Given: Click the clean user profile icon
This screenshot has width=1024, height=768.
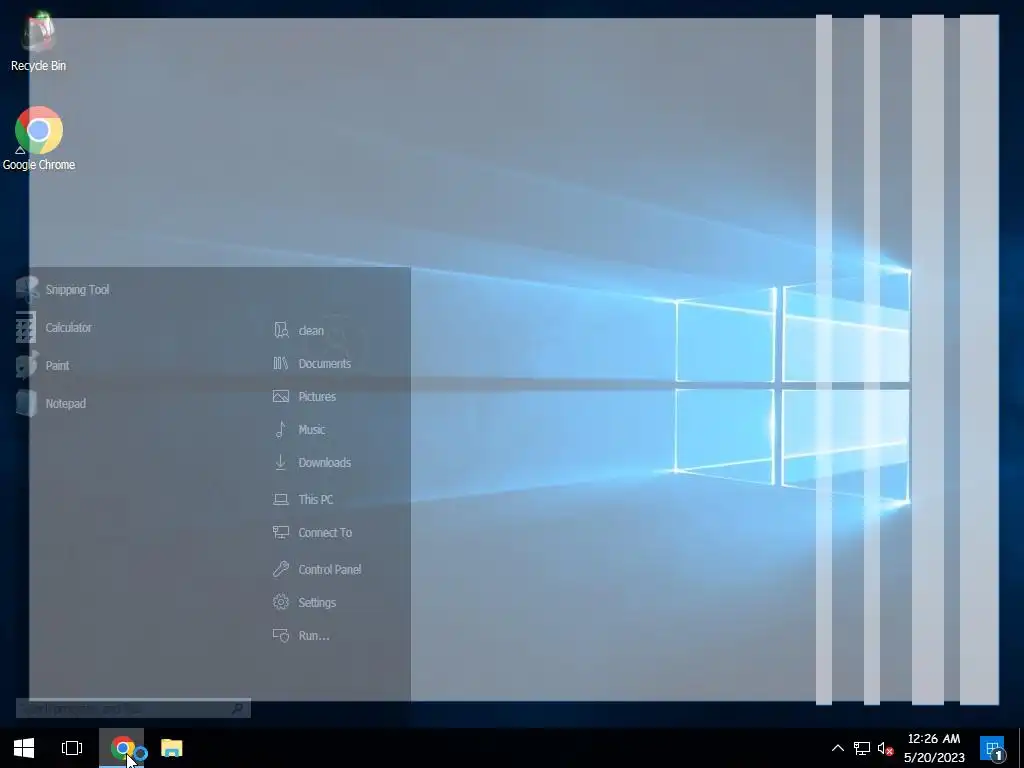Looking at the screenshot, I should point(281,330).
